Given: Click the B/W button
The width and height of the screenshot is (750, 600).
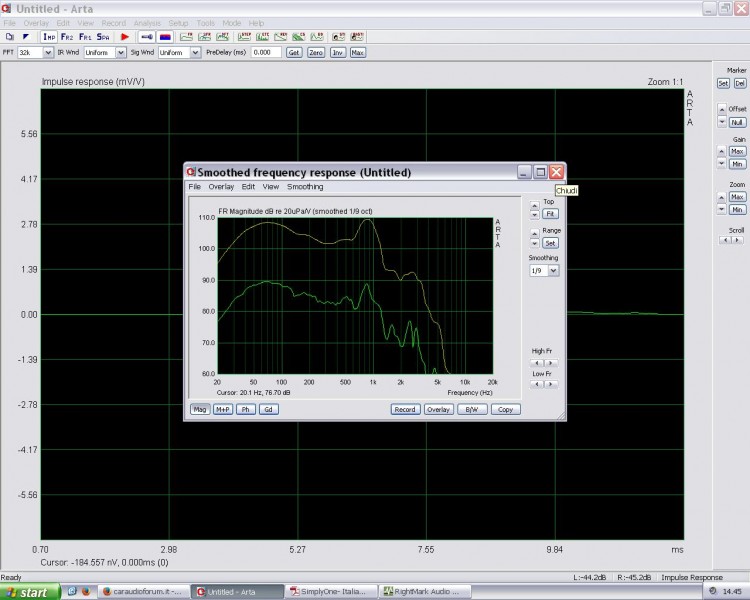Looking at the screenshot, I should (x=472, y=410).
